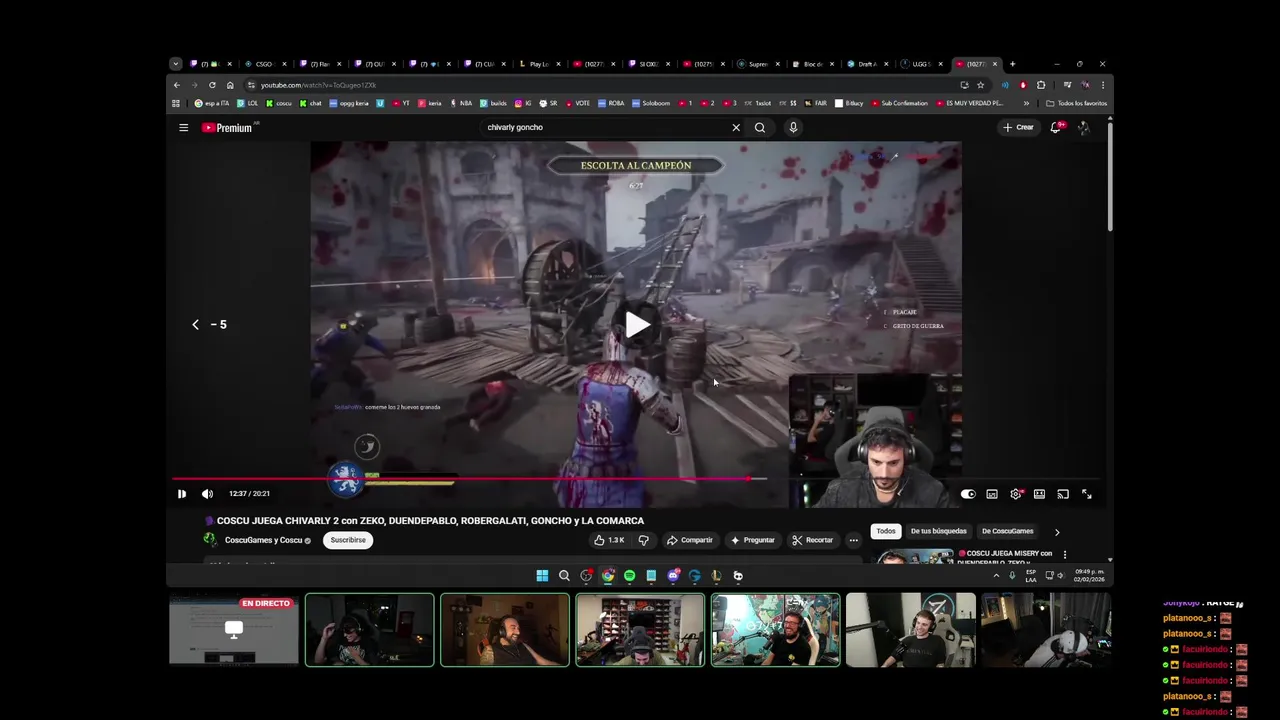Cast video to a device
Viewport: 1280px width, 720px height.
1063,494
